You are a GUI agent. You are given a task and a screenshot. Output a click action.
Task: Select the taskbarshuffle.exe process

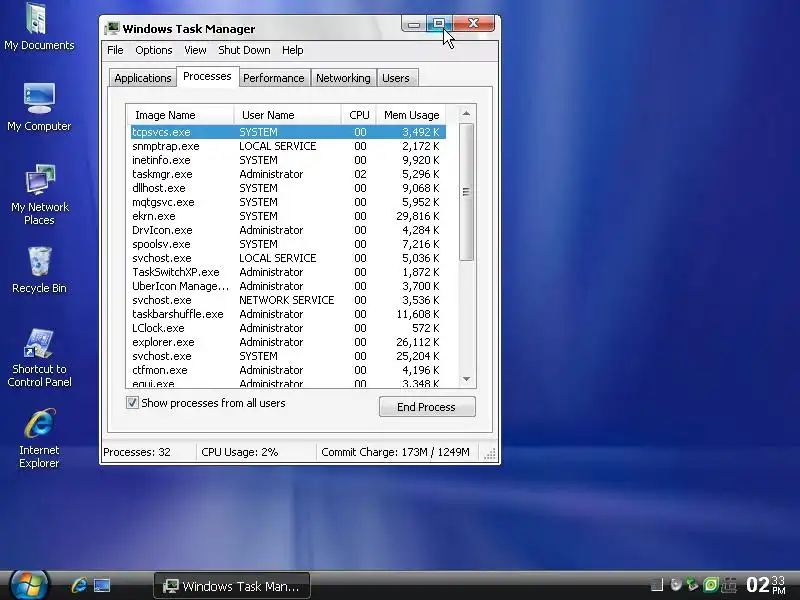click(288, 314)
